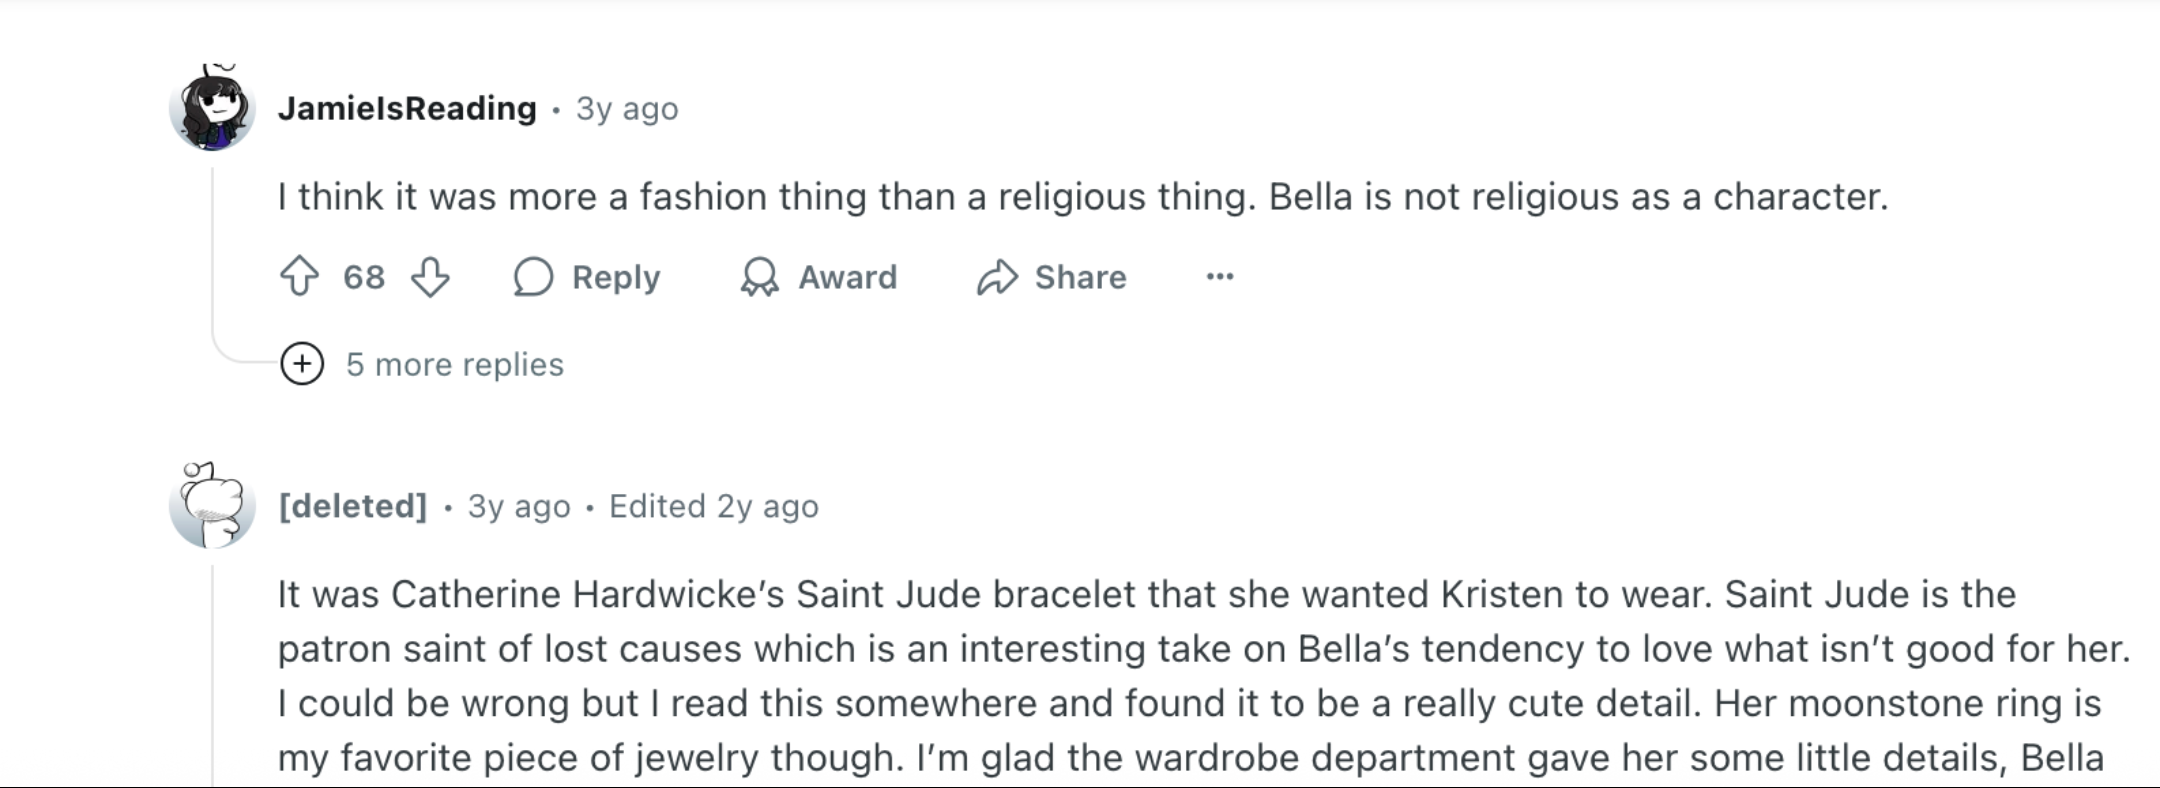Upvote JamieIsReading's comment
2160x788 pixels.
tap(299, 277)
